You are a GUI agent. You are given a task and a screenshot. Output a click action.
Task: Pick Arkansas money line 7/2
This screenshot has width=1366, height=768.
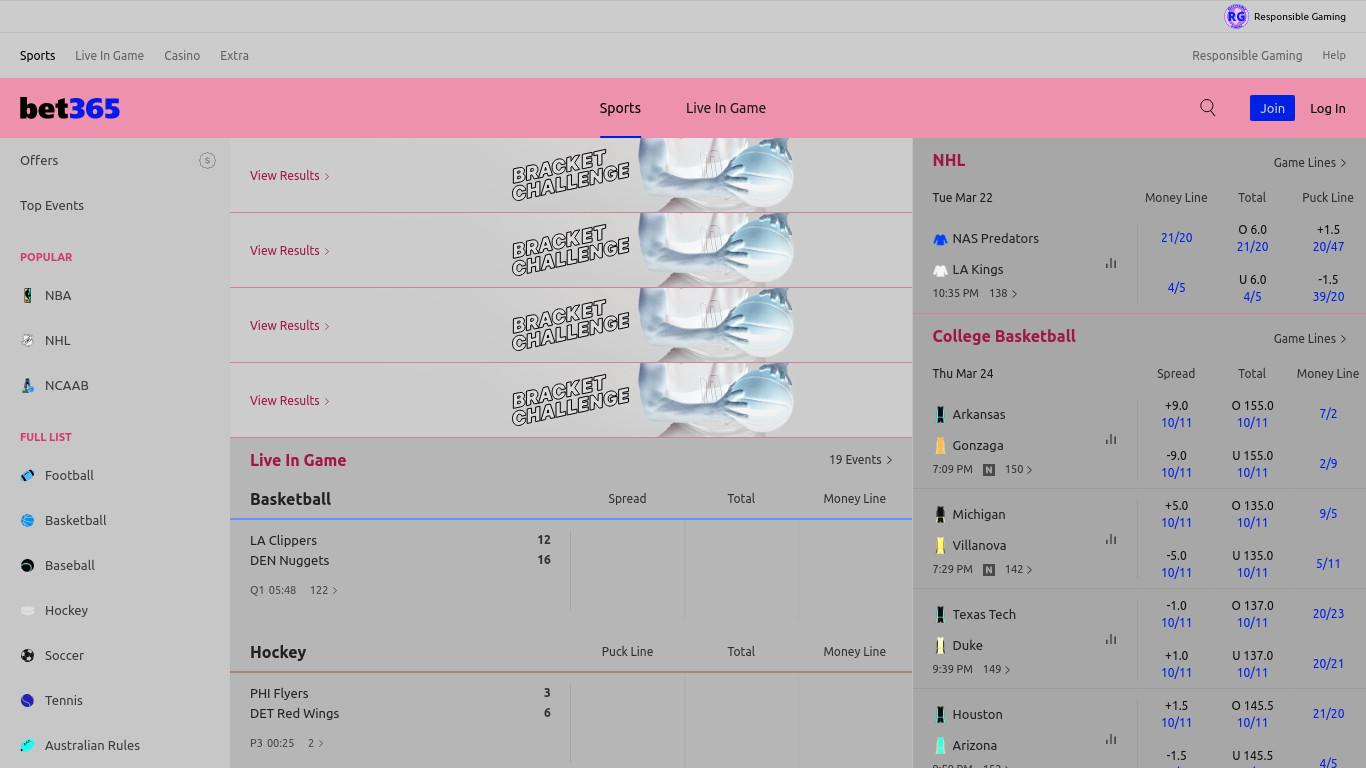[x=1328, y=413]
